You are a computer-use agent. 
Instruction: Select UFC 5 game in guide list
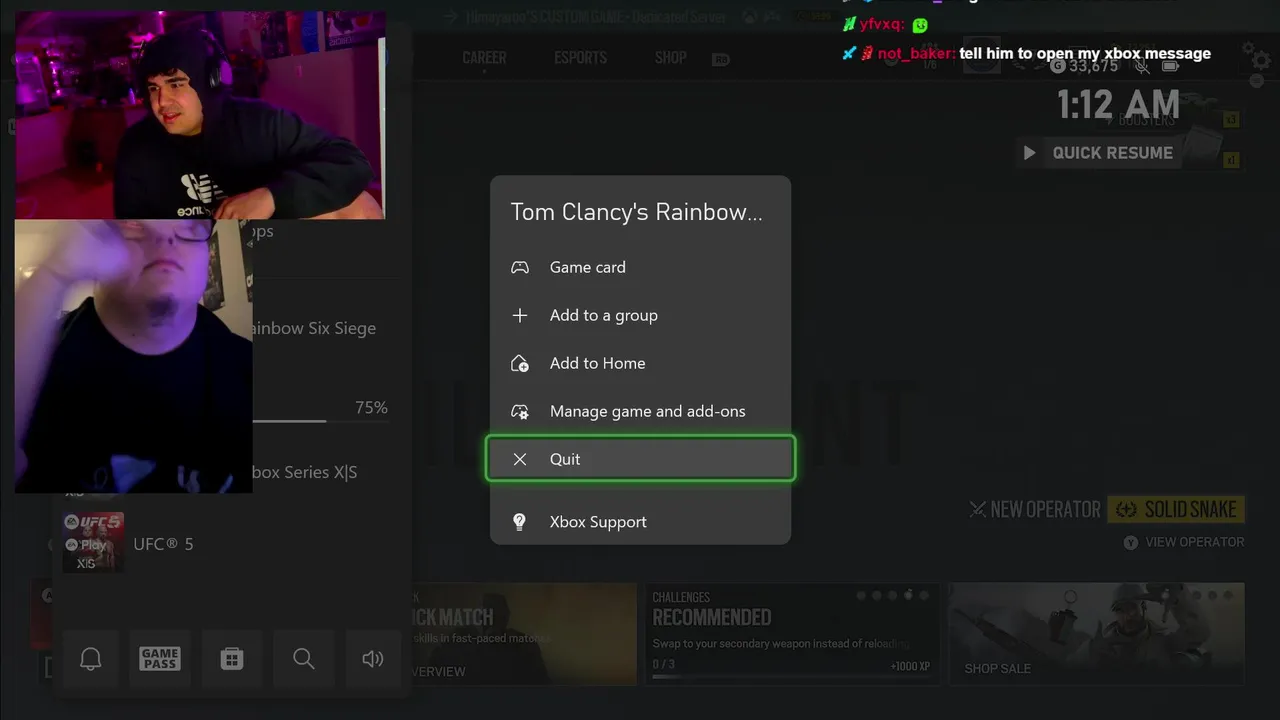coord(230,543)
